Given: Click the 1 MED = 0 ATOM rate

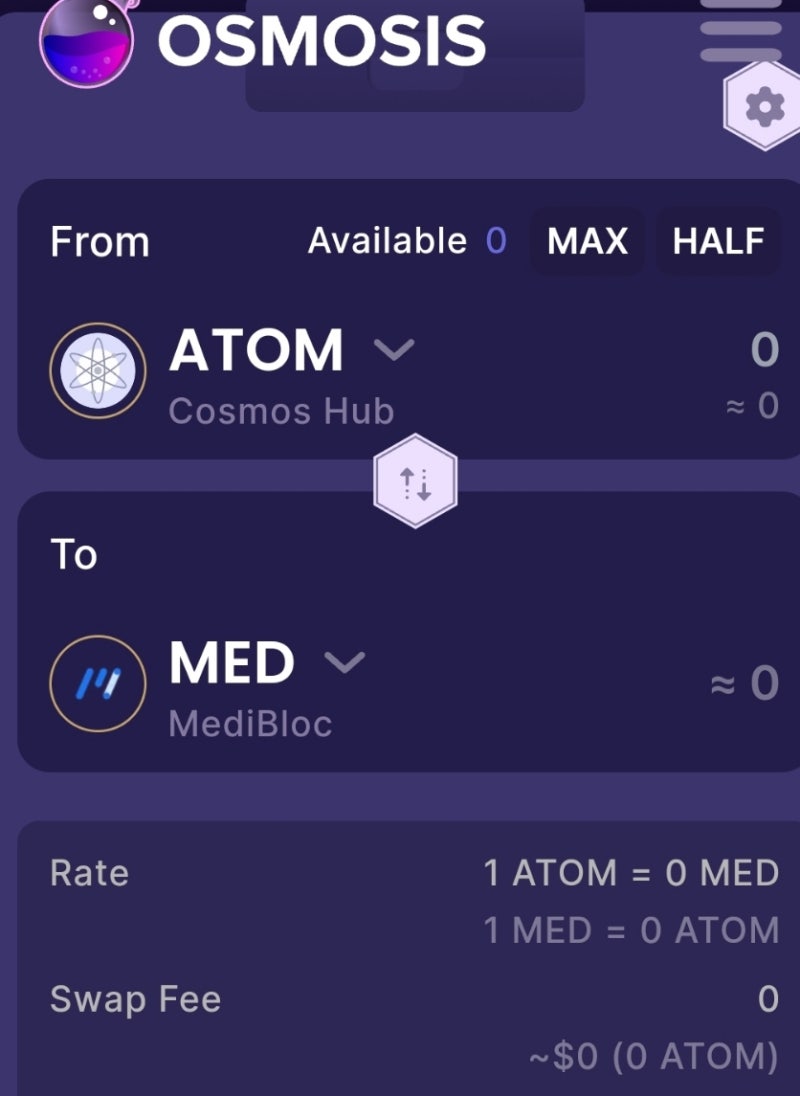Looking at the screenshot, I should tap(631, 931).
